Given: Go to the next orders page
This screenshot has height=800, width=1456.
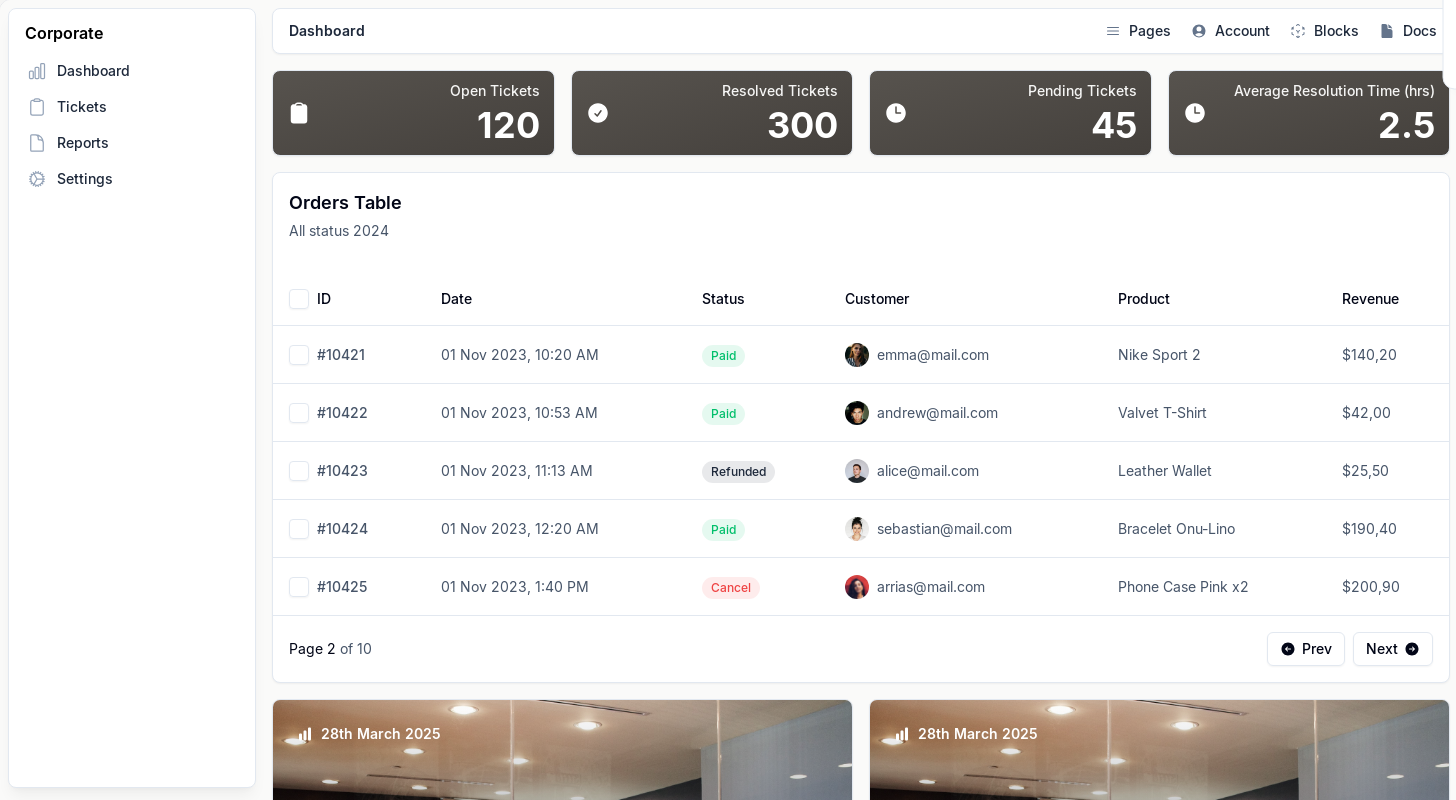Looking at the screenshot, I should click(x=1392, y=649).
